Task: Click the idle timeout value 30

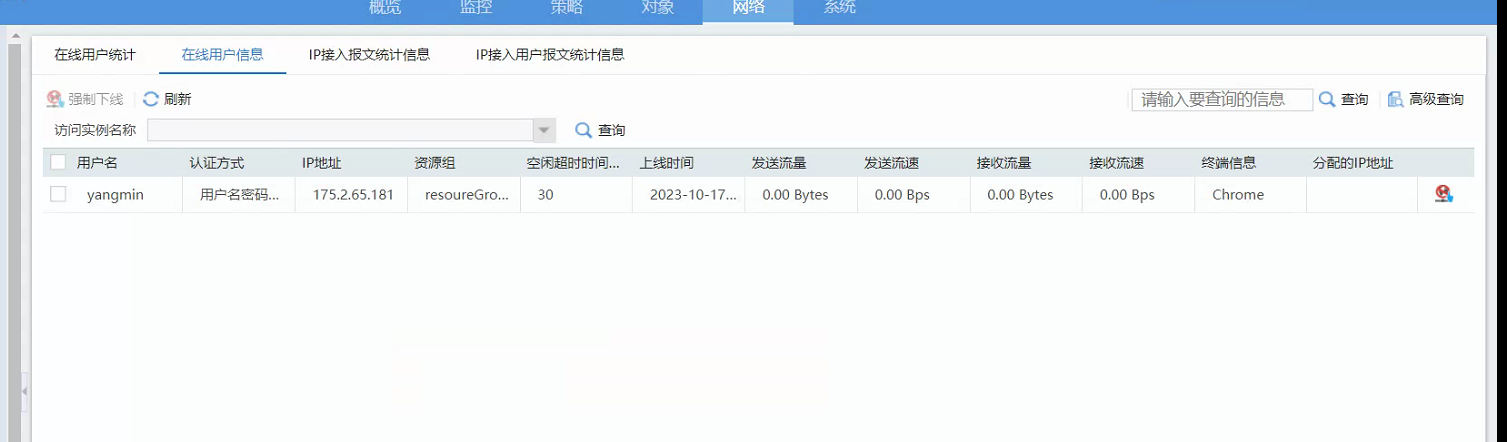Action: [545, 195]
